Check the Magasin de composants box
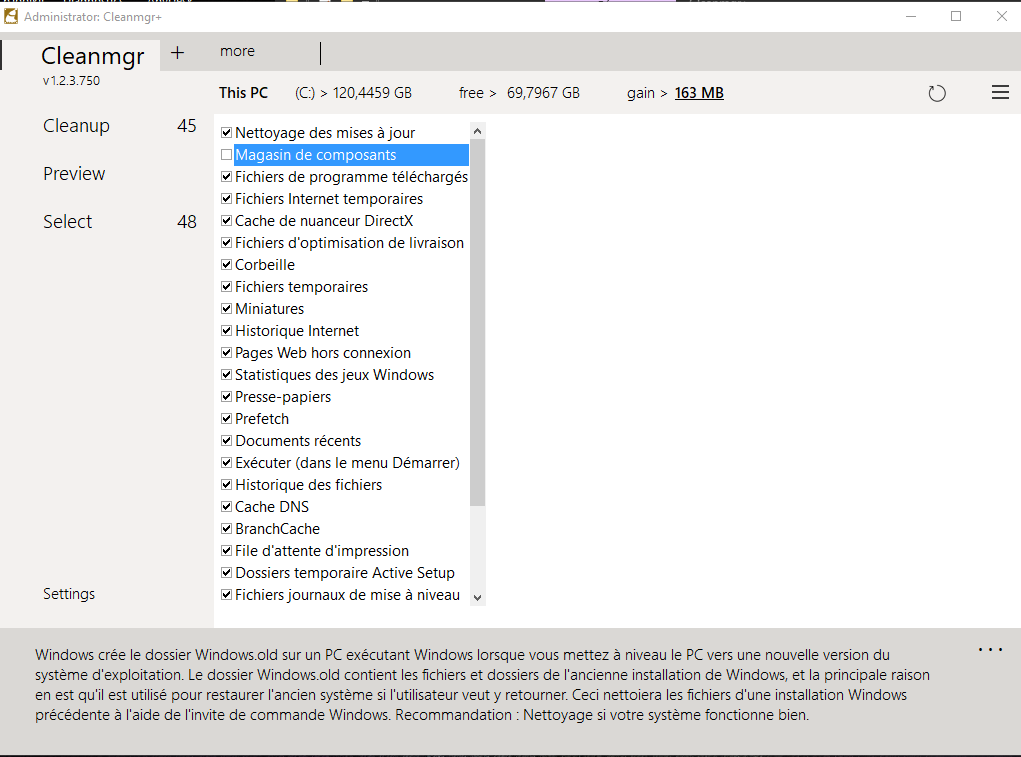The width and height of the screenshot is (1021, 757). click(227, 155)
